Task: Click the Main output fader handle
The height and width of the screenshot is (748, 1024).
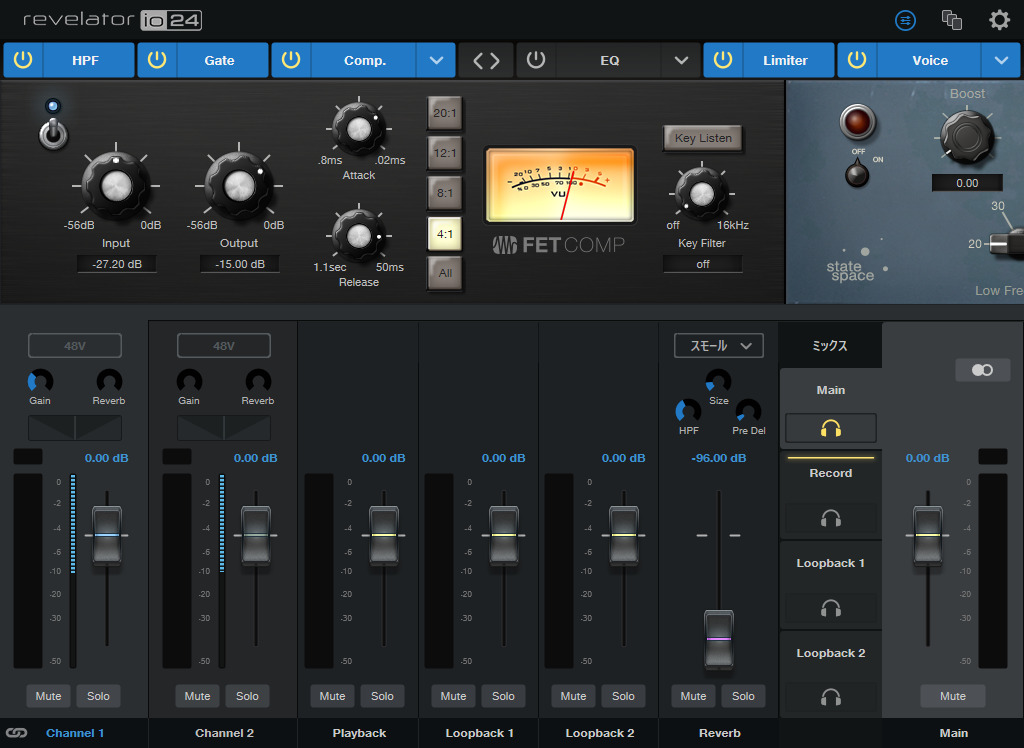Action: pos(927,535)
